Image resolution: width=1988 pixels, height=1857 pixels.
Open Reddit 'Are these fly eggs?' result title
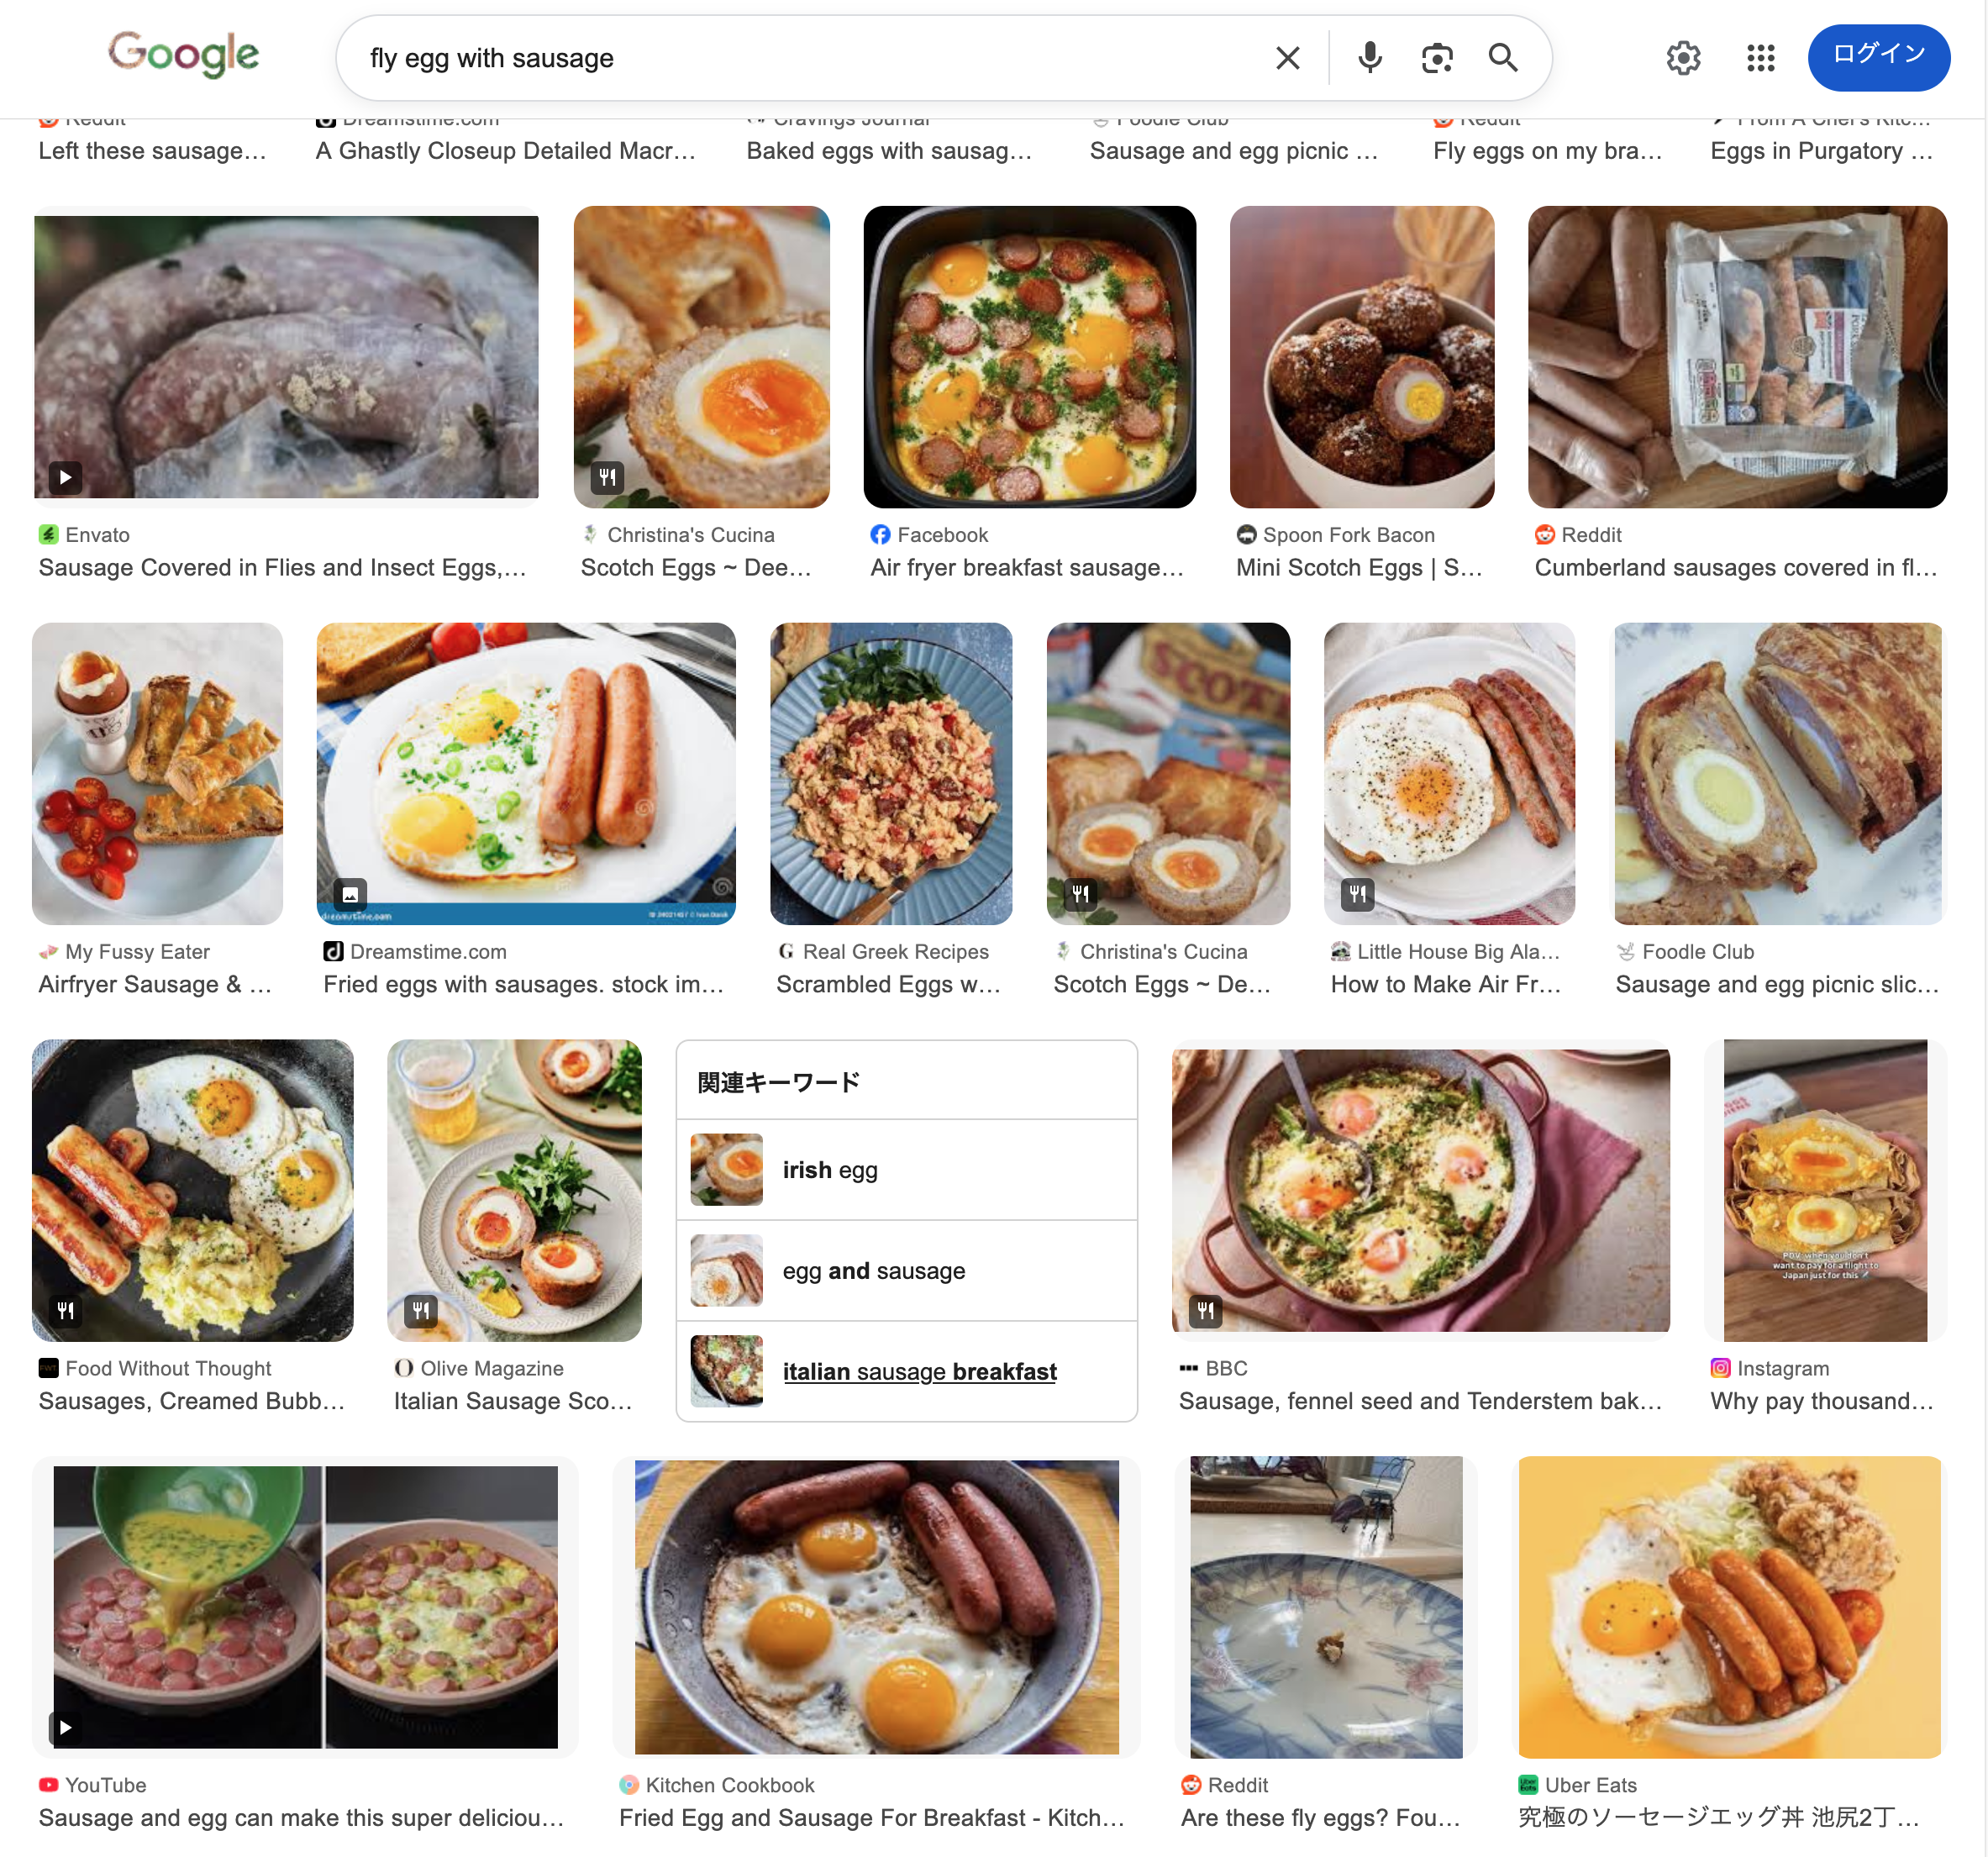click(1320, 1817)
